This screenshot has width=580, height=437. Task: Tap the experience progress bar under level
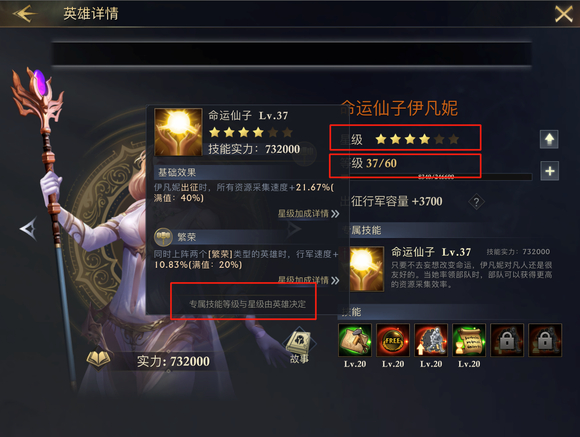(436, 177)
